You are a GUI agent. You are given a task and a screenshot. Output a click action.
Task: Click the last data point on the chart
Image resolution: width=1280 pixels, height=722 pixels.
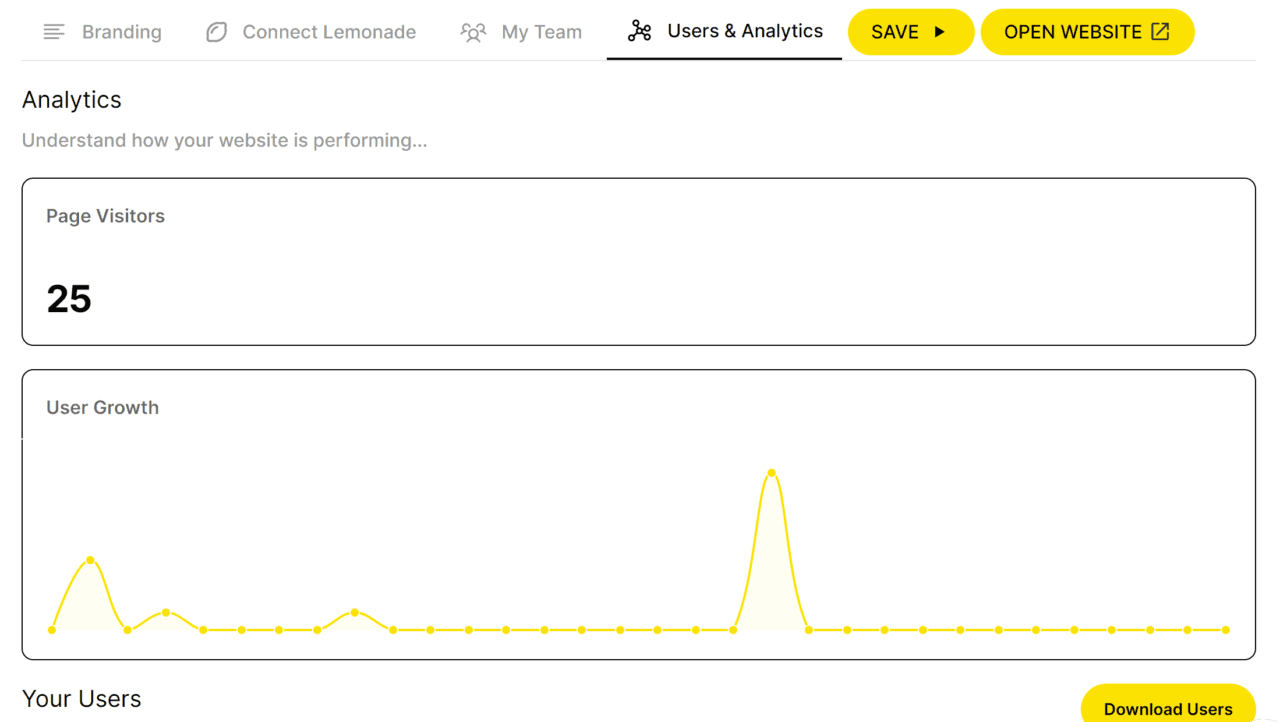(1226, 630)
